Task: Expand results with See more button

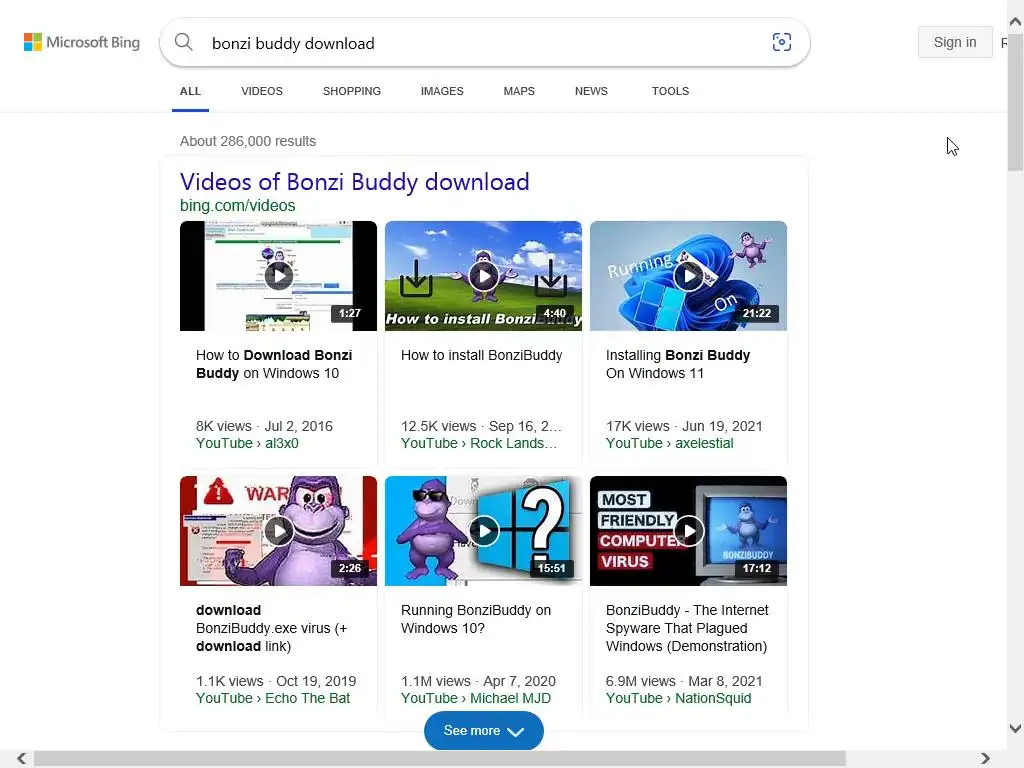Action: point(483,731)
